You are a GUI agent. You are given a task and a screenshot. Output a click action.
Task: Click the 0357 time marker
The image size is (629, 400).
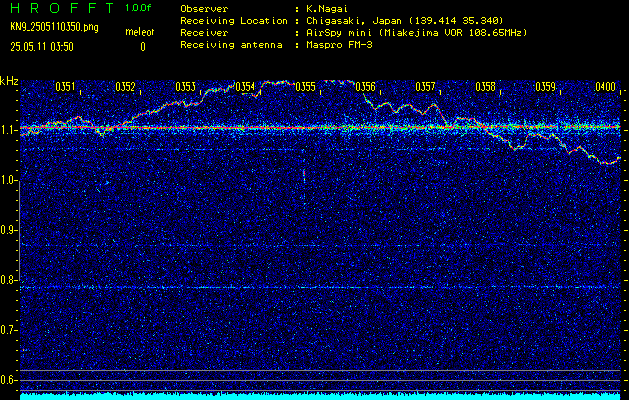point(425,87)
